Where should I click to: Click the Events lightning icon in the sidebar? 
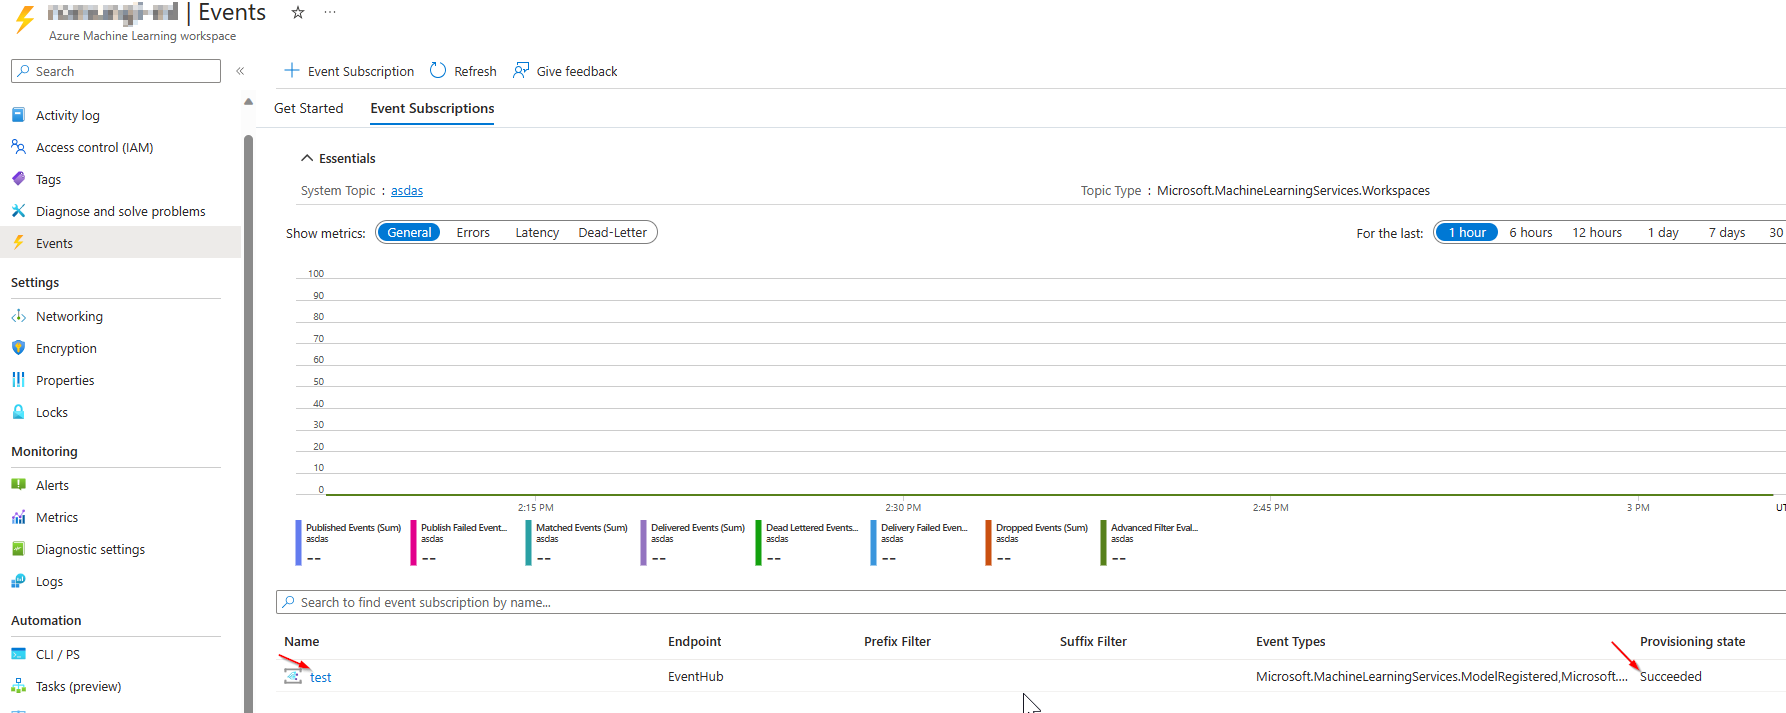point(18,243)
